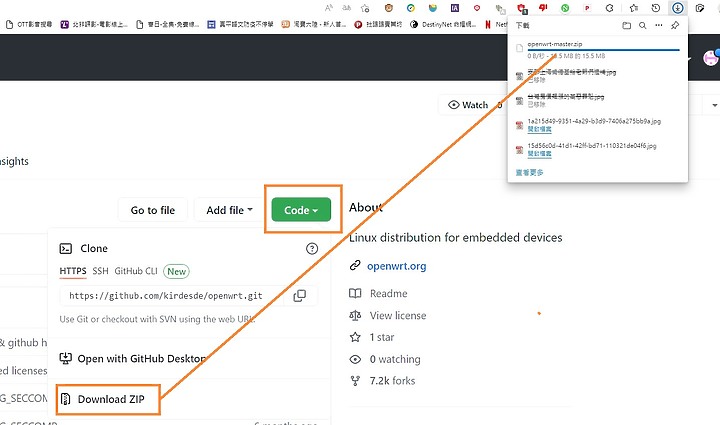Search downloads with magnifier icon
The height and width of the screenshot is (425, 720).
pos(642,26)
